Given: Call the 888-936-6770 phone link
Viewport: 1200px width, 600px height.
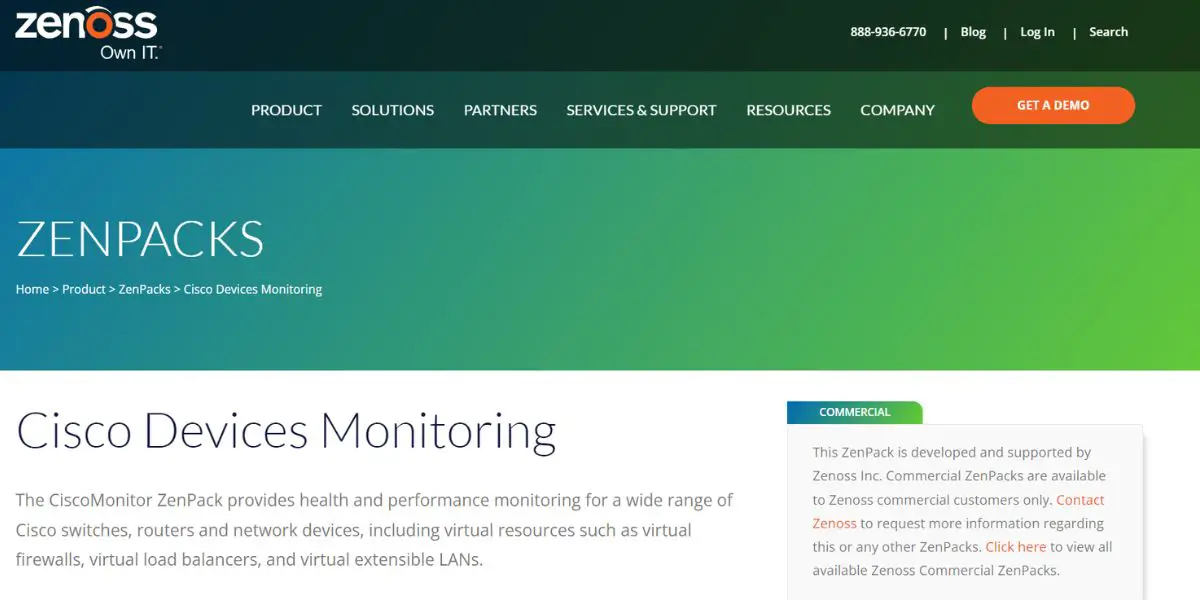Looking at the screenshot, I should 888,32.
